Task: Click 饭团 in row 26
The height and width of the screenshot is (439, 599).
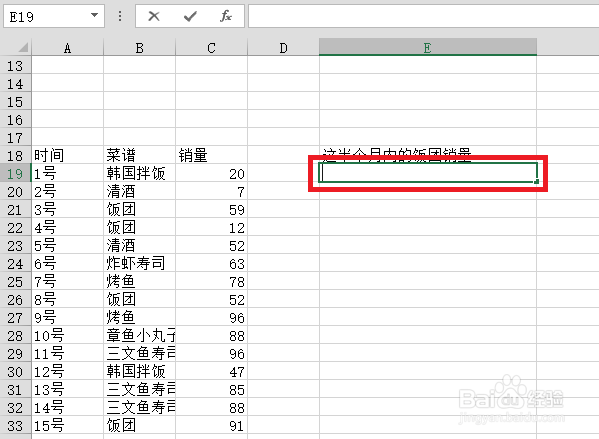Action: pos(139,300)
